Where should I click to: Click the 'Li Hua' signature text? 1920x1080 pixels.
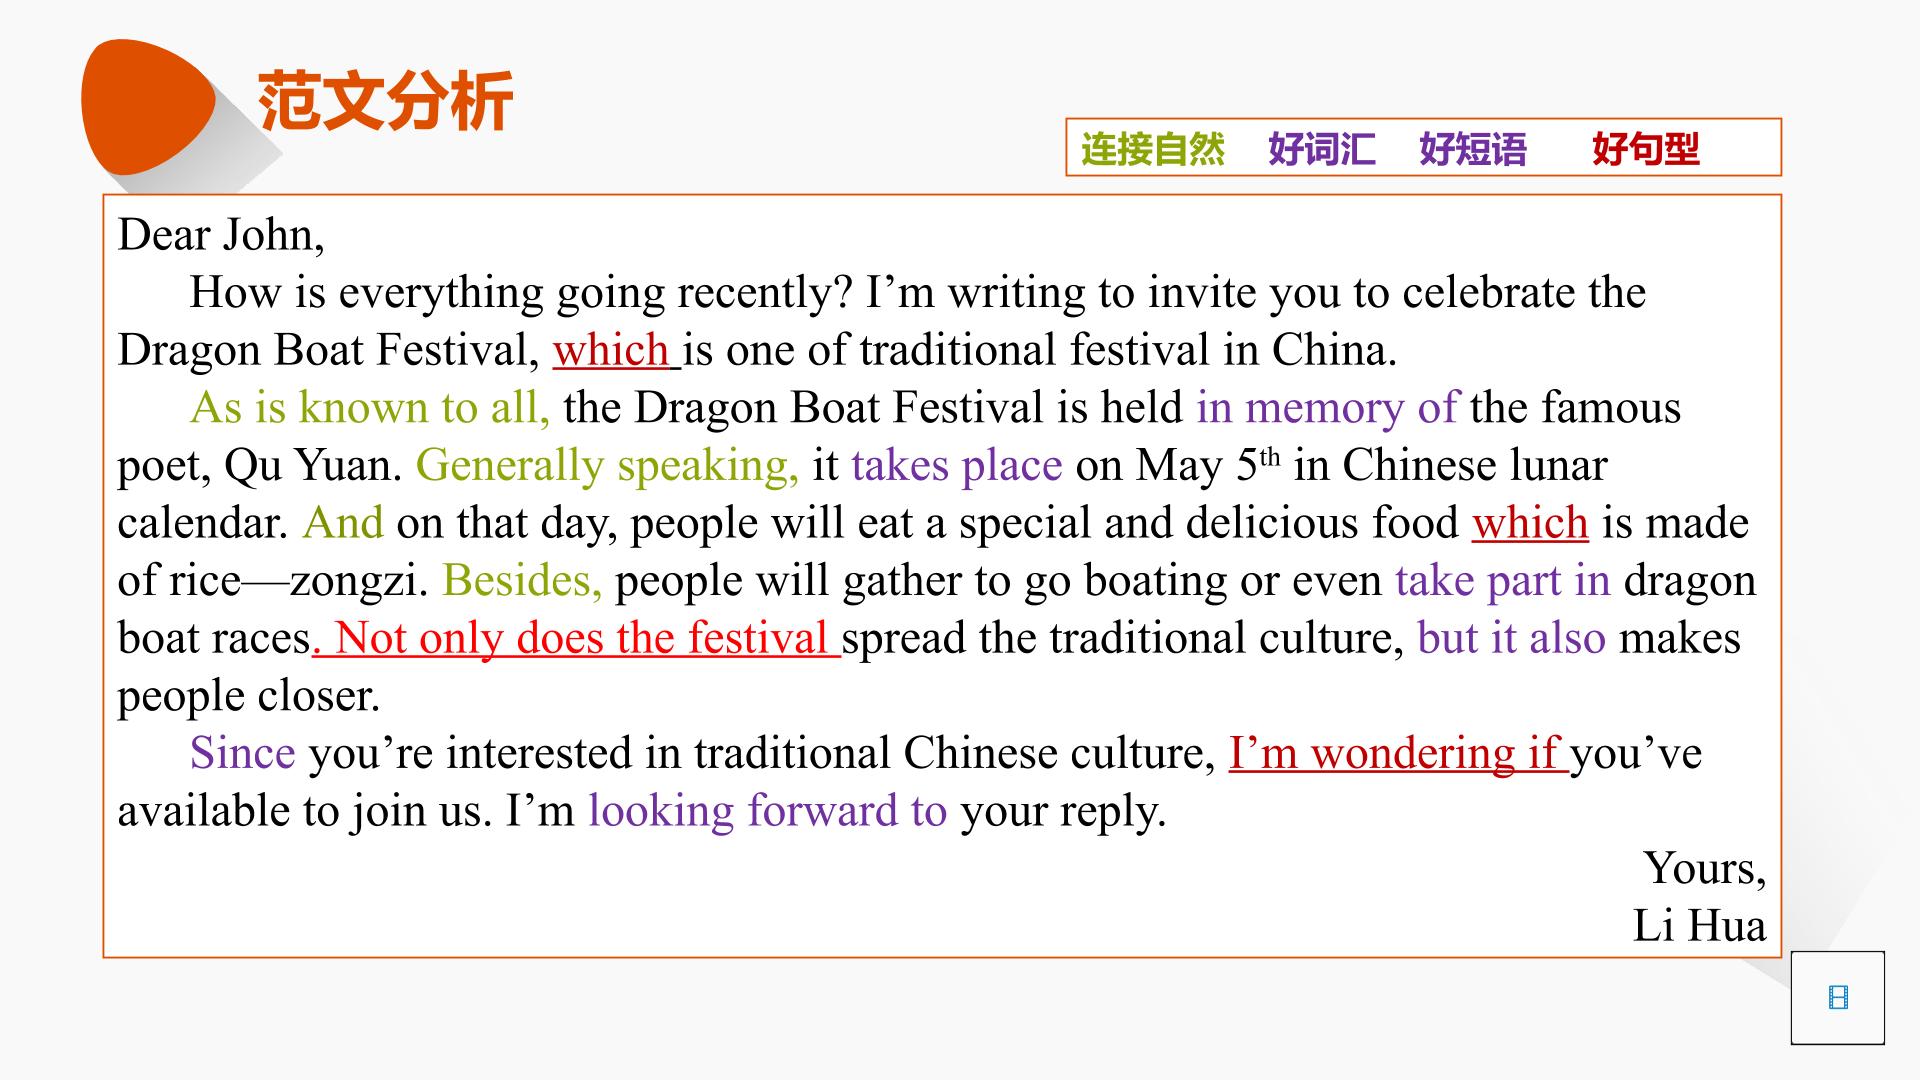[1699, 926]
